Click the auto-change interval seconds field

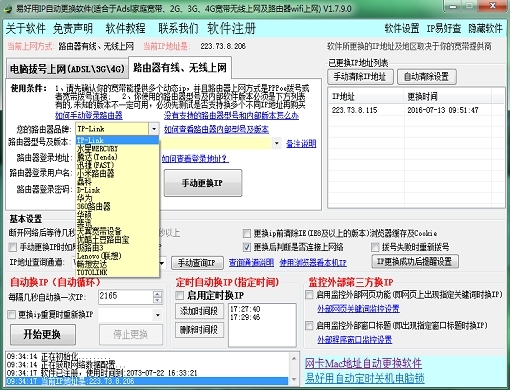coord(126,297)
